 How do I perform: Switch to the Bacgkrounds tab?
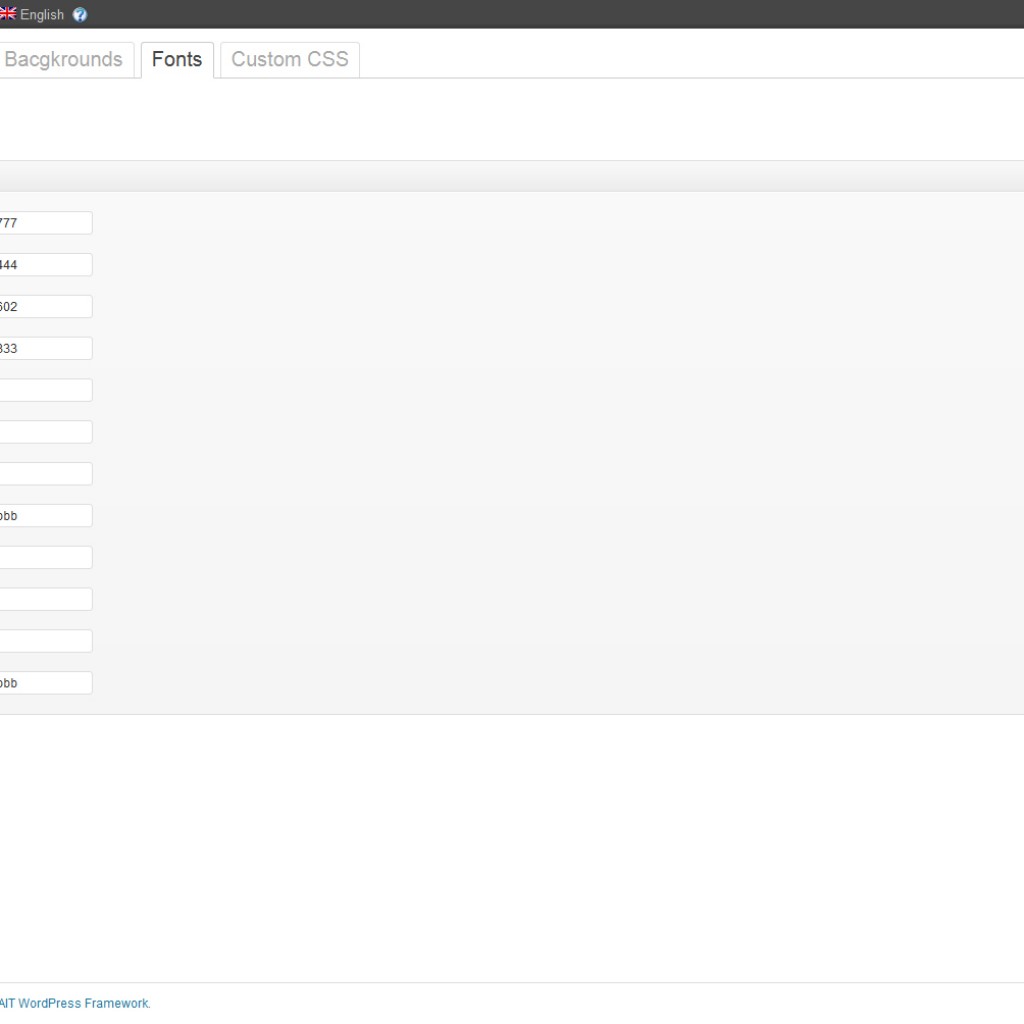[64, 60]
